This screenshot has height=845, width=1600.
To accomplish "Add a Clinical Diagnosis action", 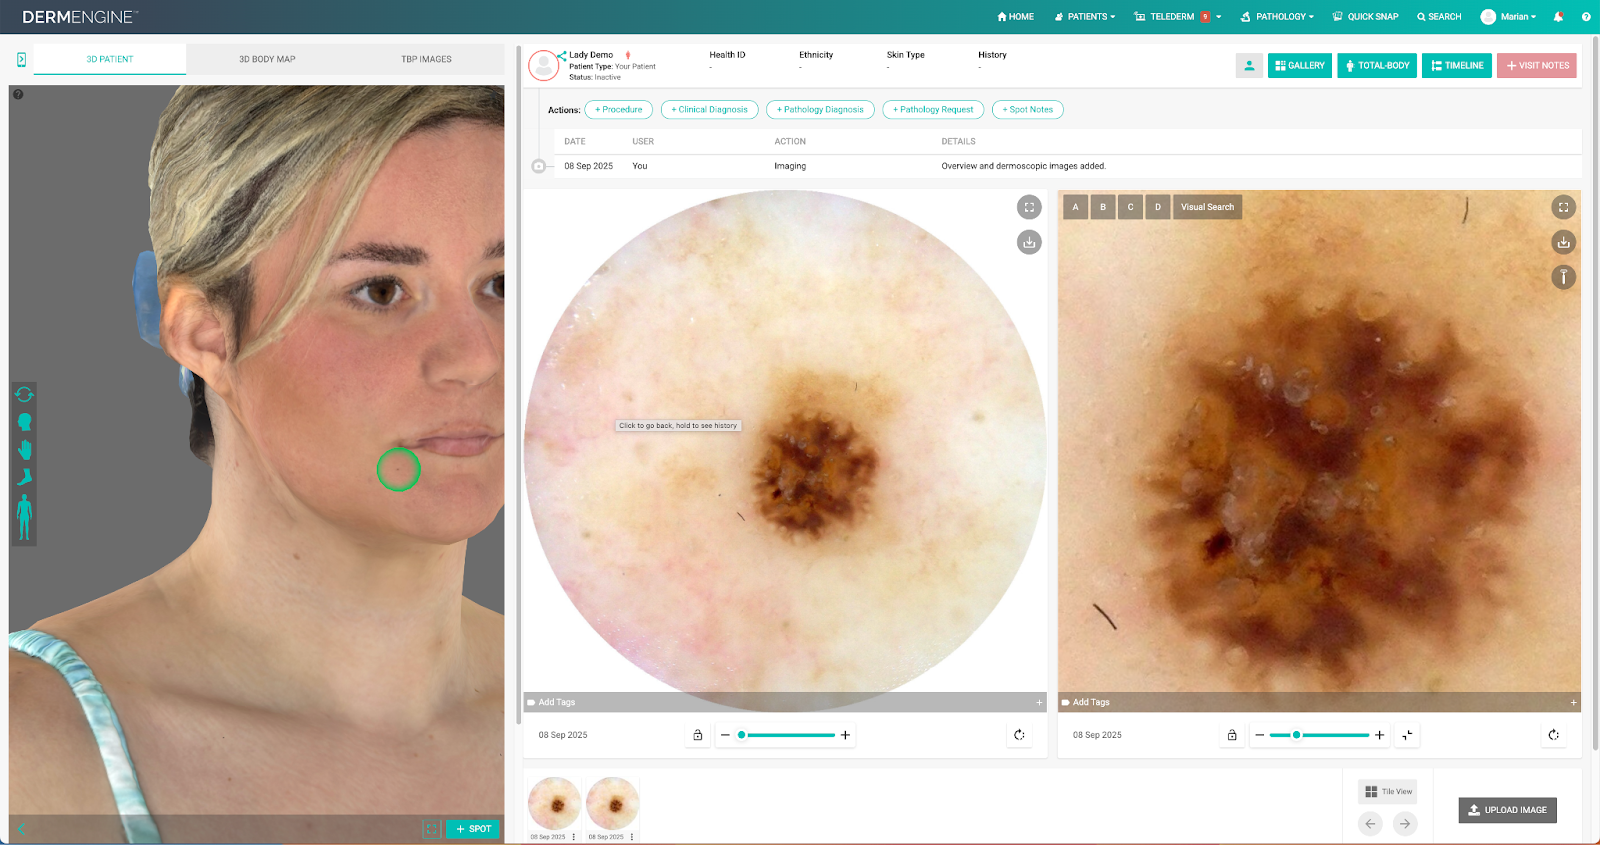I will [x=709, y=110].
